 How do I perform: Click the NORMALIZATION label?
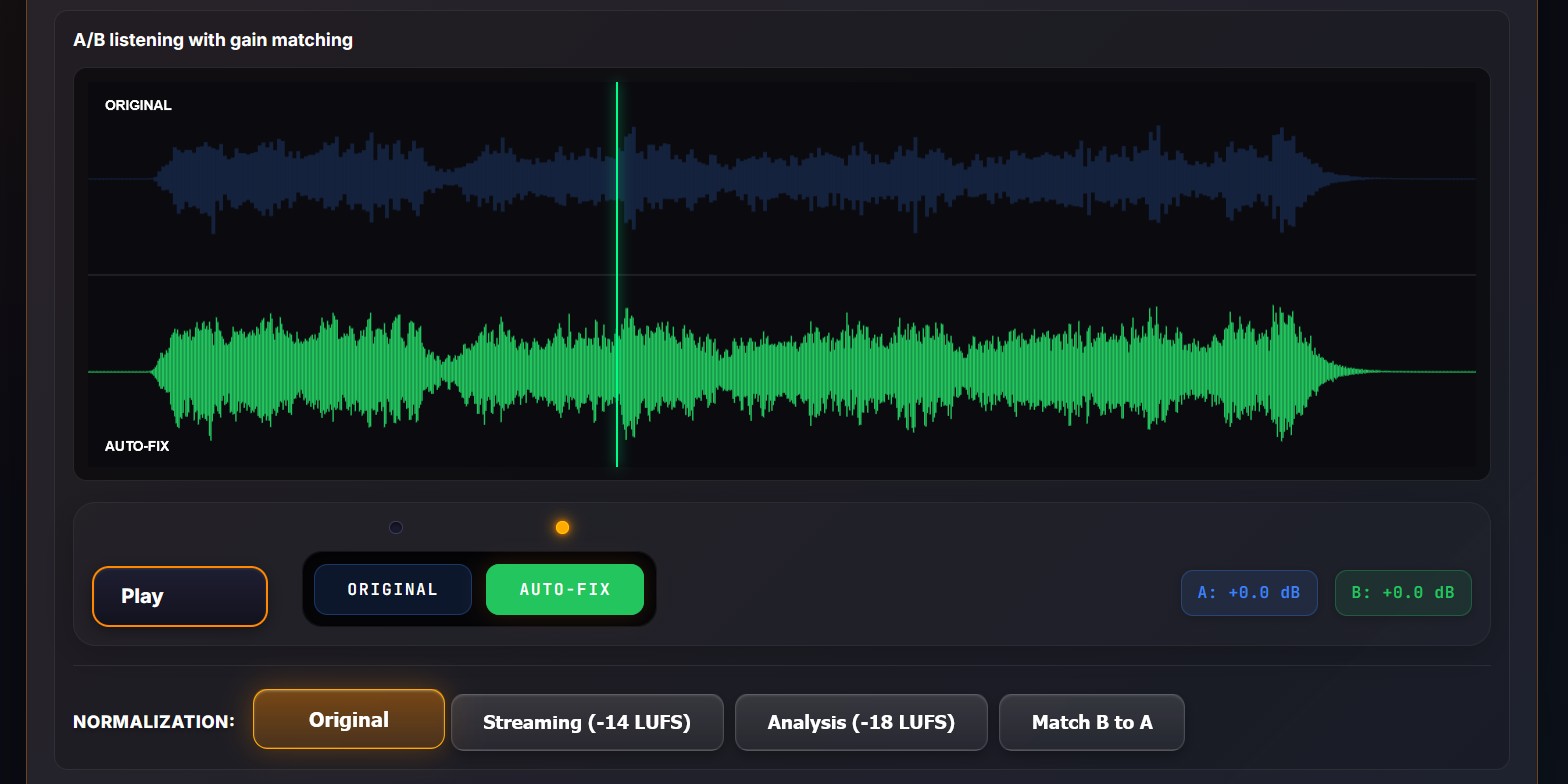coord(154,721)
